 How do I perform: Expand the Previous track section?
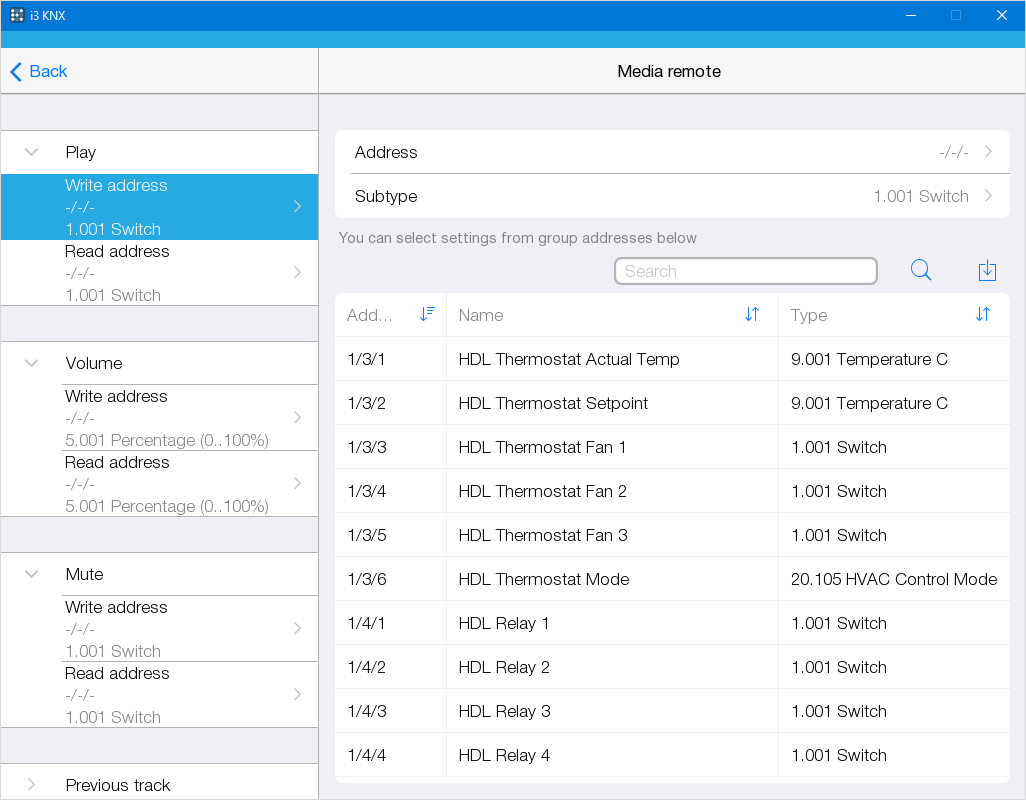click(x=32, y=785)
